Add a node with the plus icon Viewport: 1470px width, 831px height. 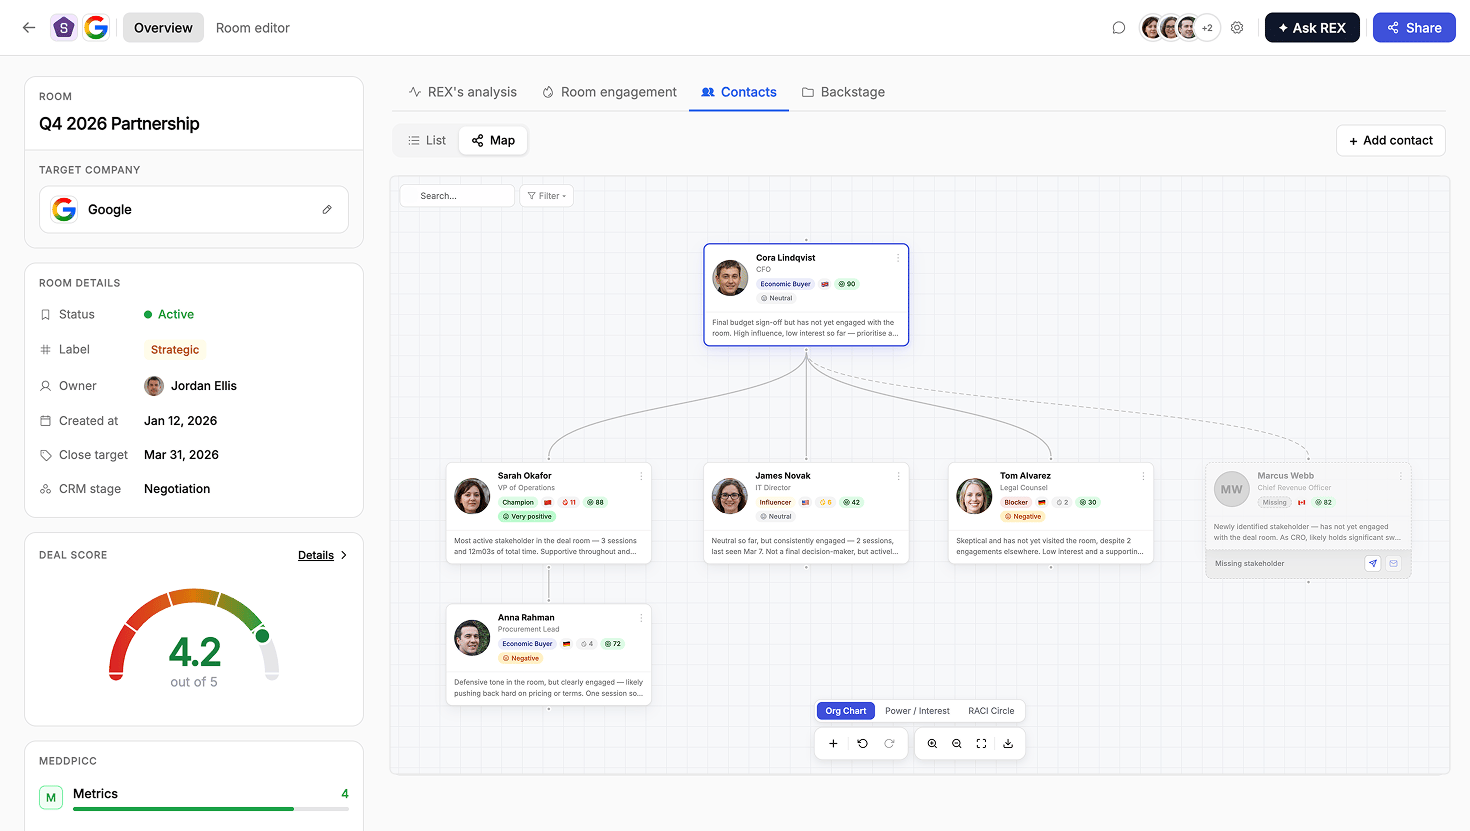(x=833, y=744)
